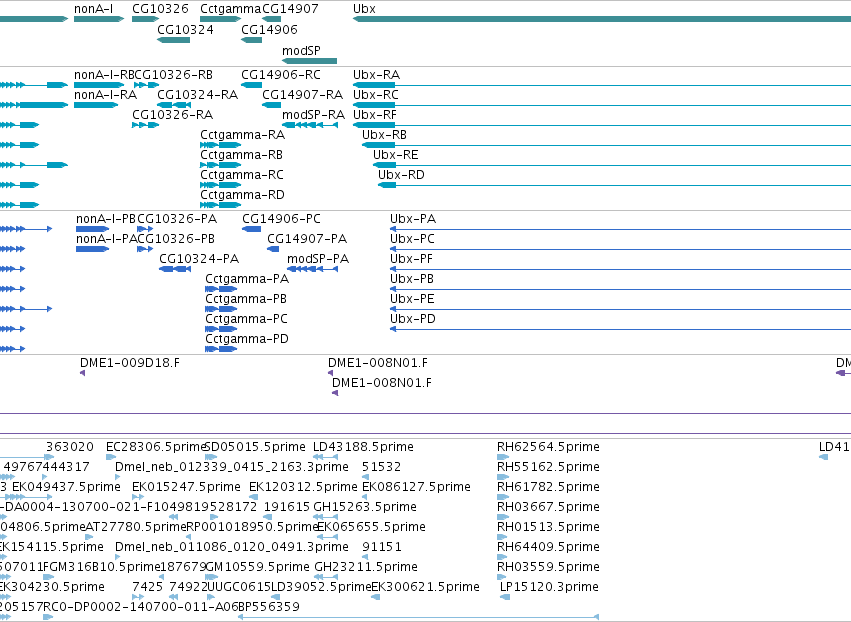Open the CG14906-PC protein feature

pos(251,229)
